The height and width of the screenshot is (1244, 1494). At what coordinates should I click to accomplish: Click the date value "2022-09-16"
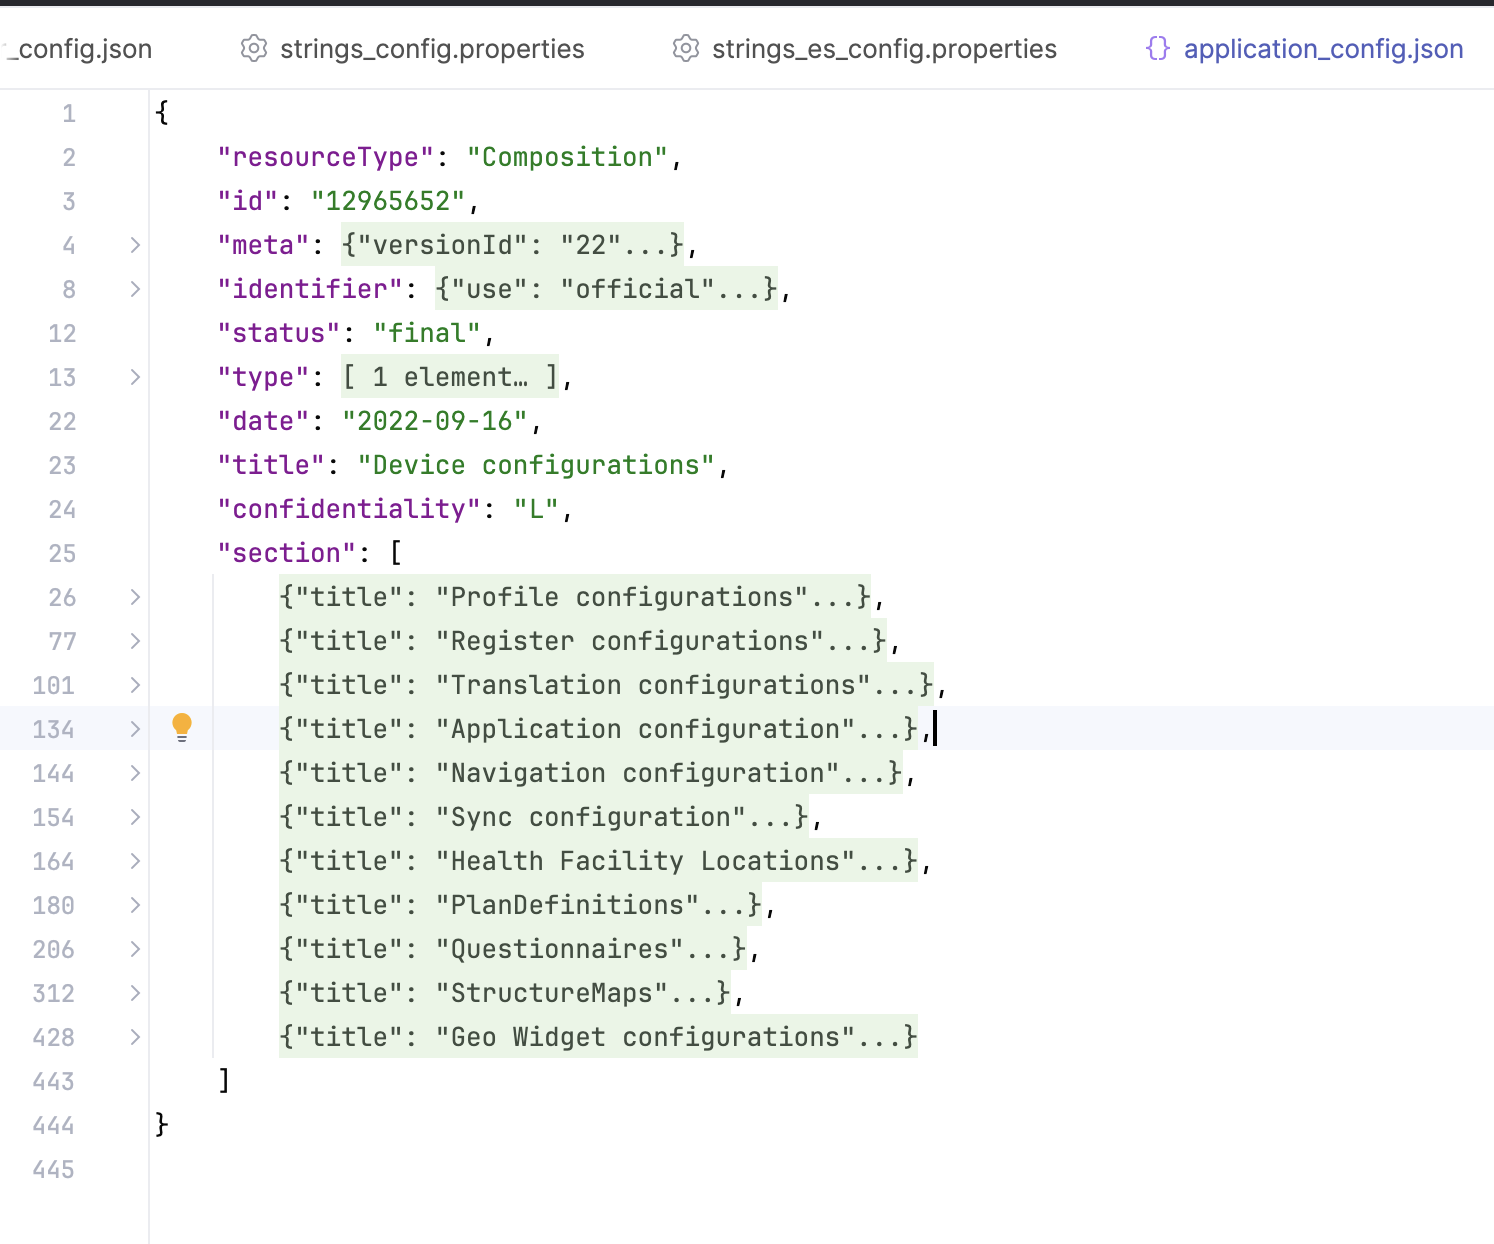tap(435, 421)
